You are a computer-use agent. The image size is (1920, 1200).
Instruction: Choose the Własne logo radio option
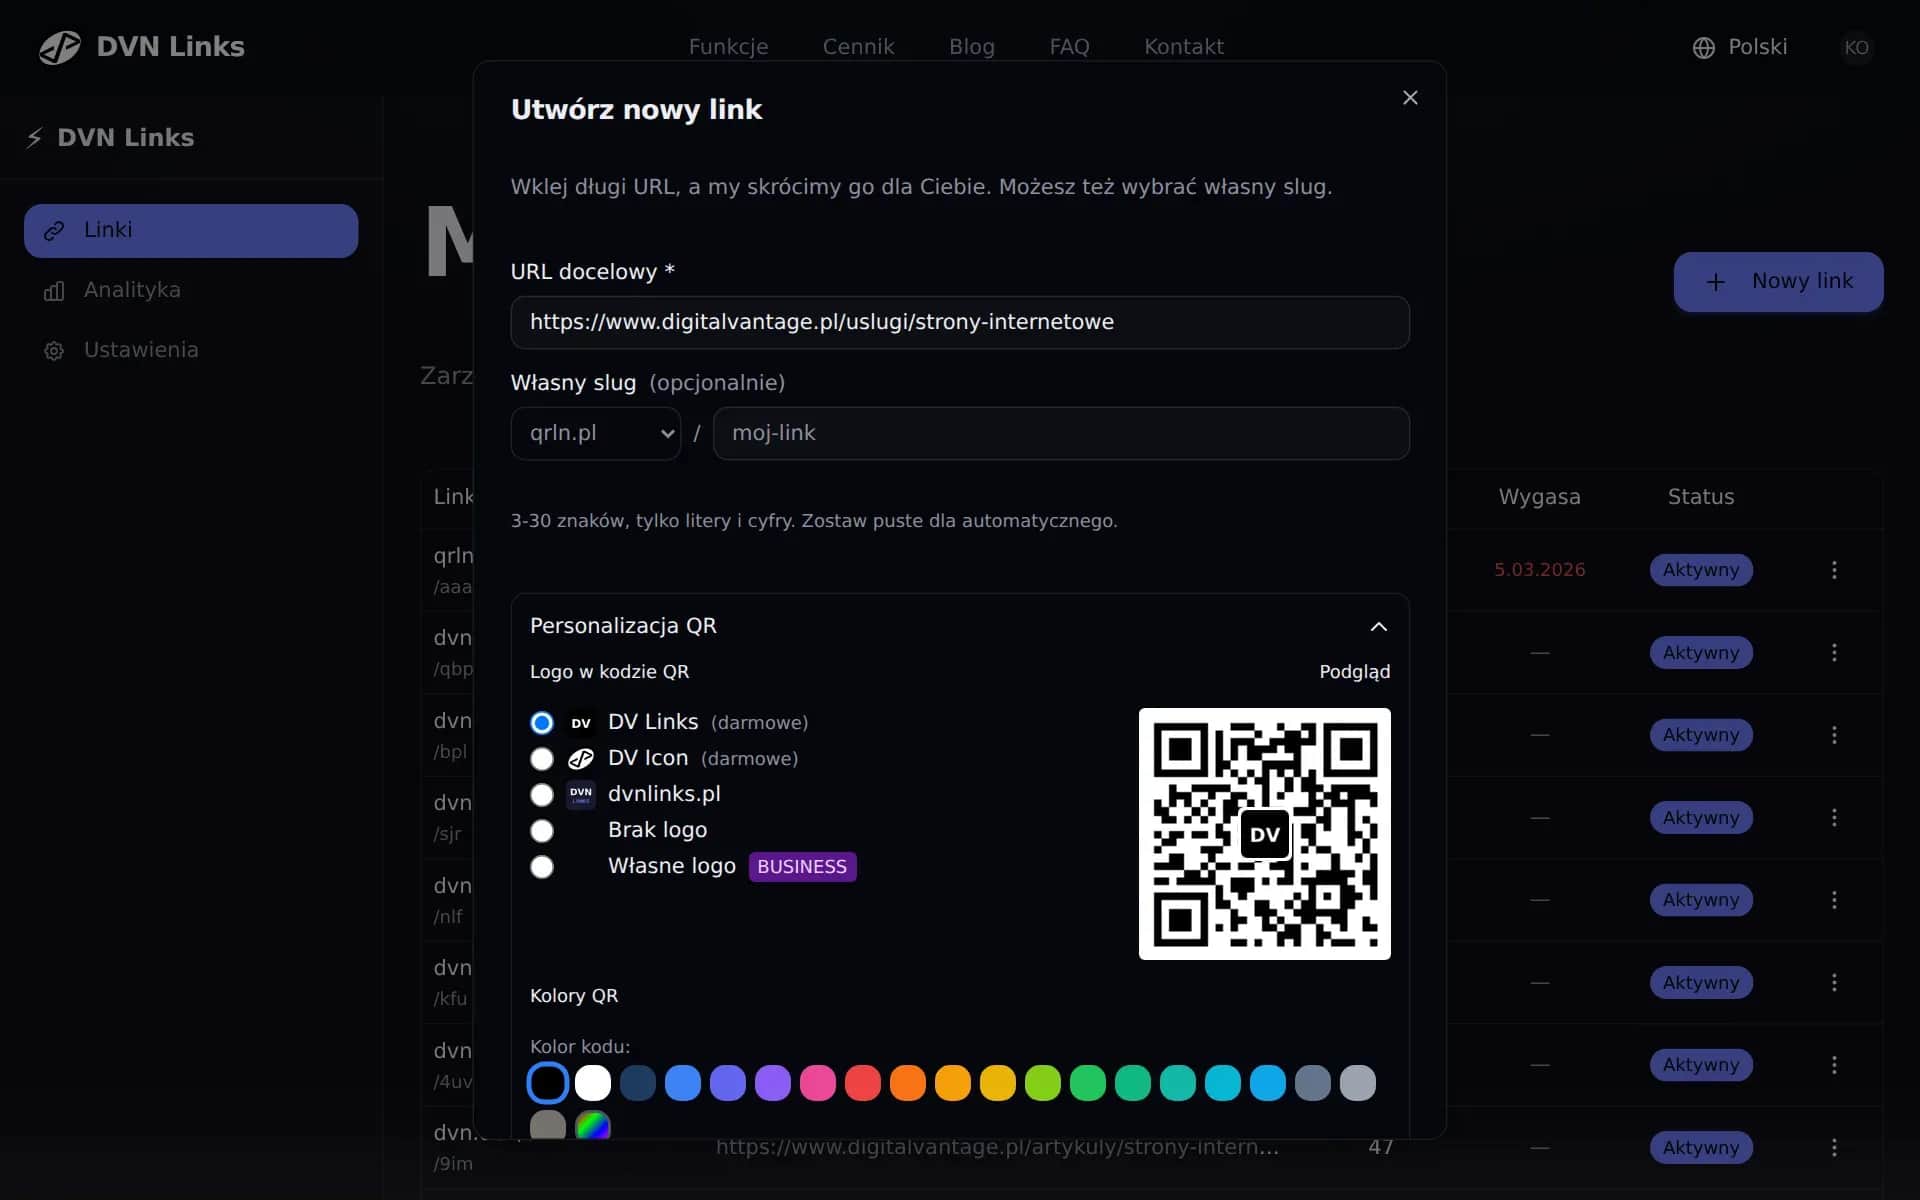(x=542, y=867)
